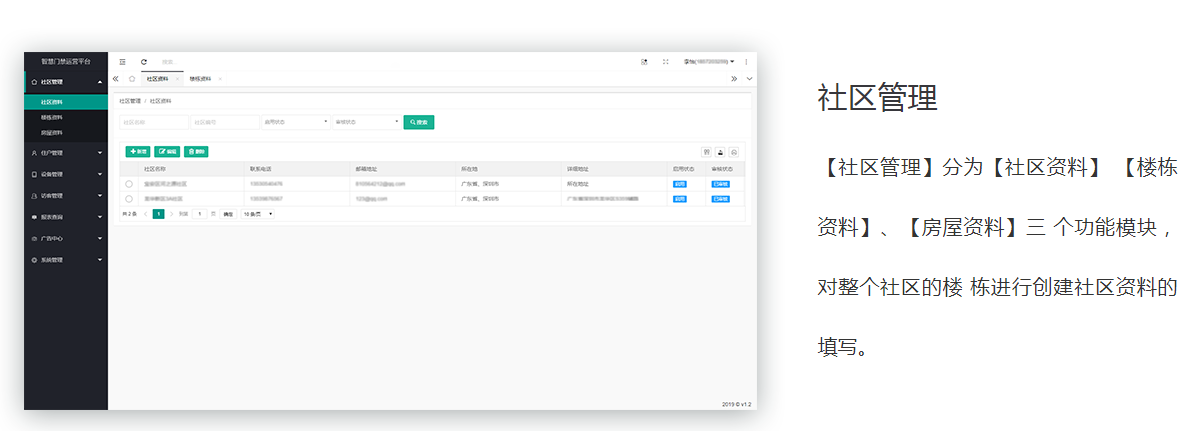Viewport: 1197px width, 431px height.
Task: Click the green 编辑 edit button
Action: (167, 152)
